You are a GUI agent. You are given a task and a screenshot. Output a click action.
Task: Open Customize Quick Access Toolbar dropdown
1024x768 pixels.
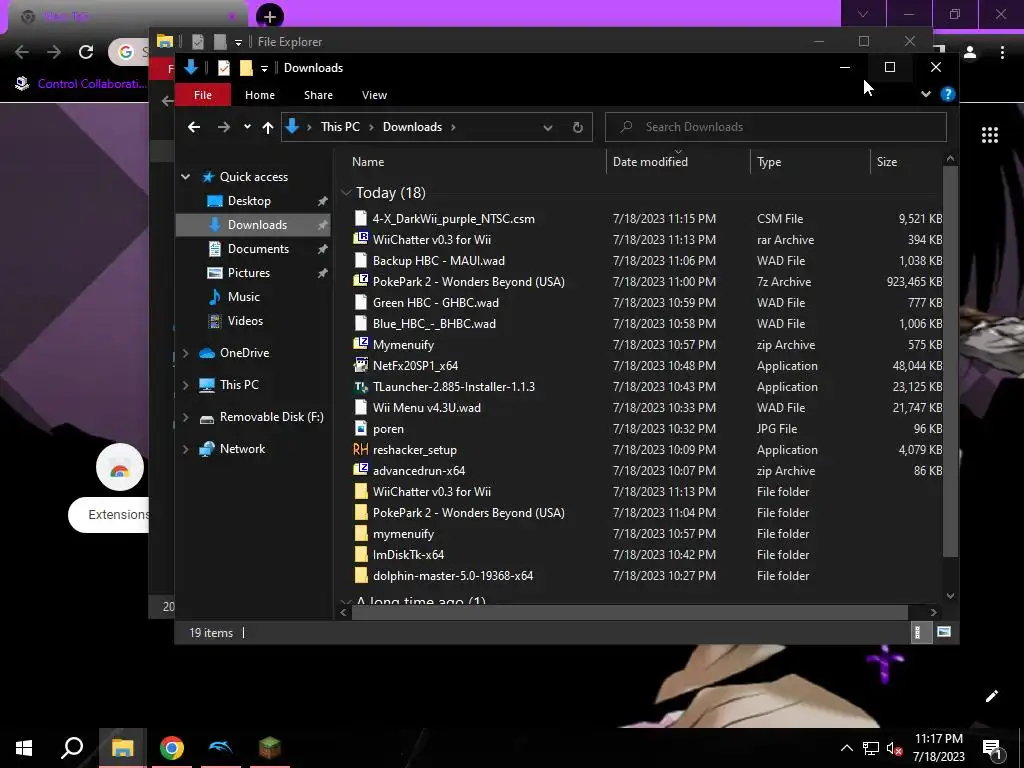tap(264, 68)
